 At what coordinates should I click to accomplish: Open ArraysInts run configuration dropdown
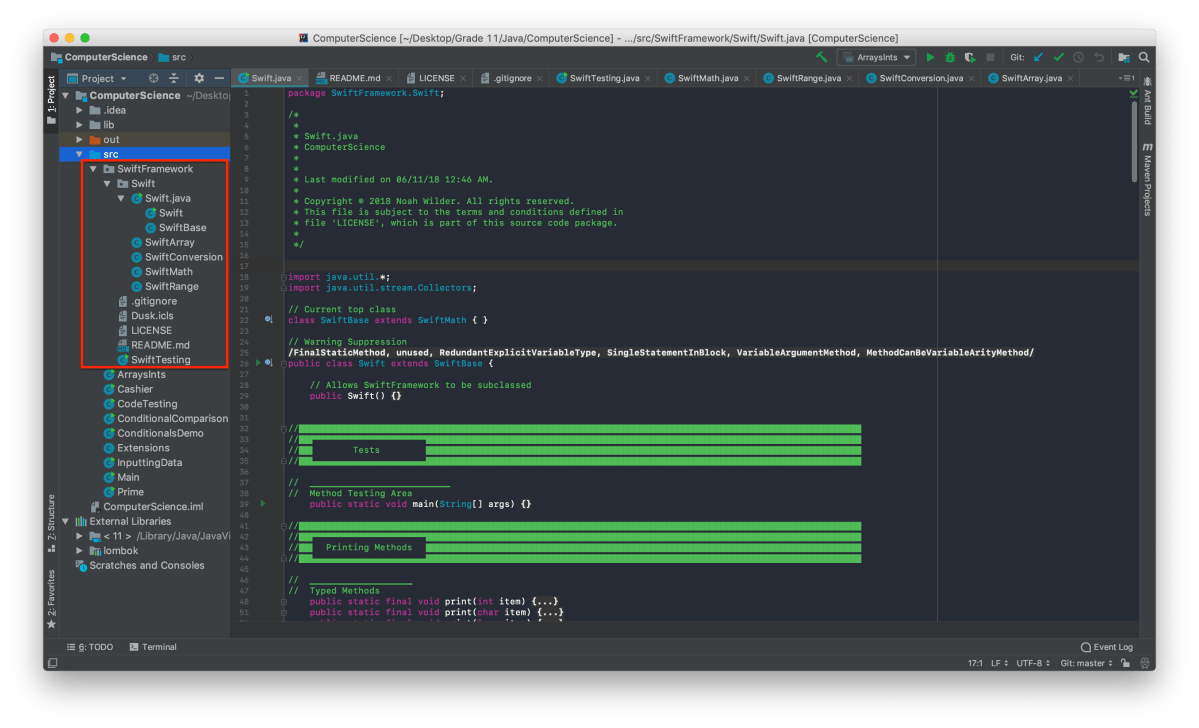(x=877, y=57)
